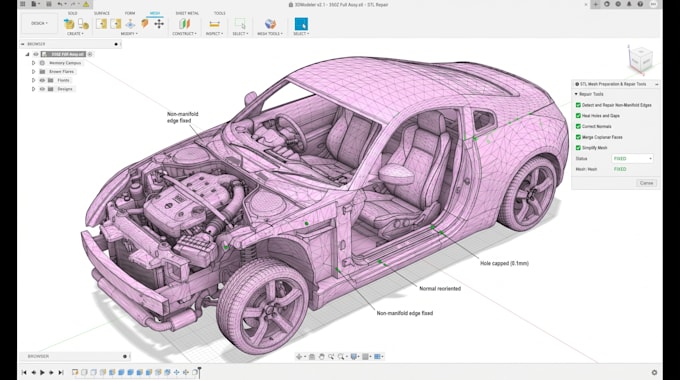Select the Move four-arrow tool
The image size is (680, 380).
click(x=159, y=24)
